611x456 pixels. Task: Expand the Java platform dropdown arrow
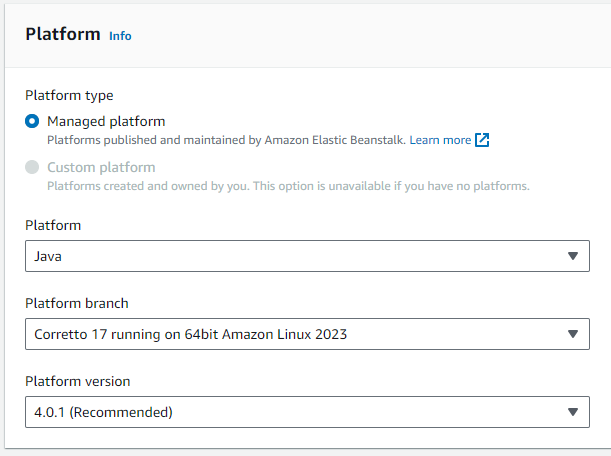point(572,256)
